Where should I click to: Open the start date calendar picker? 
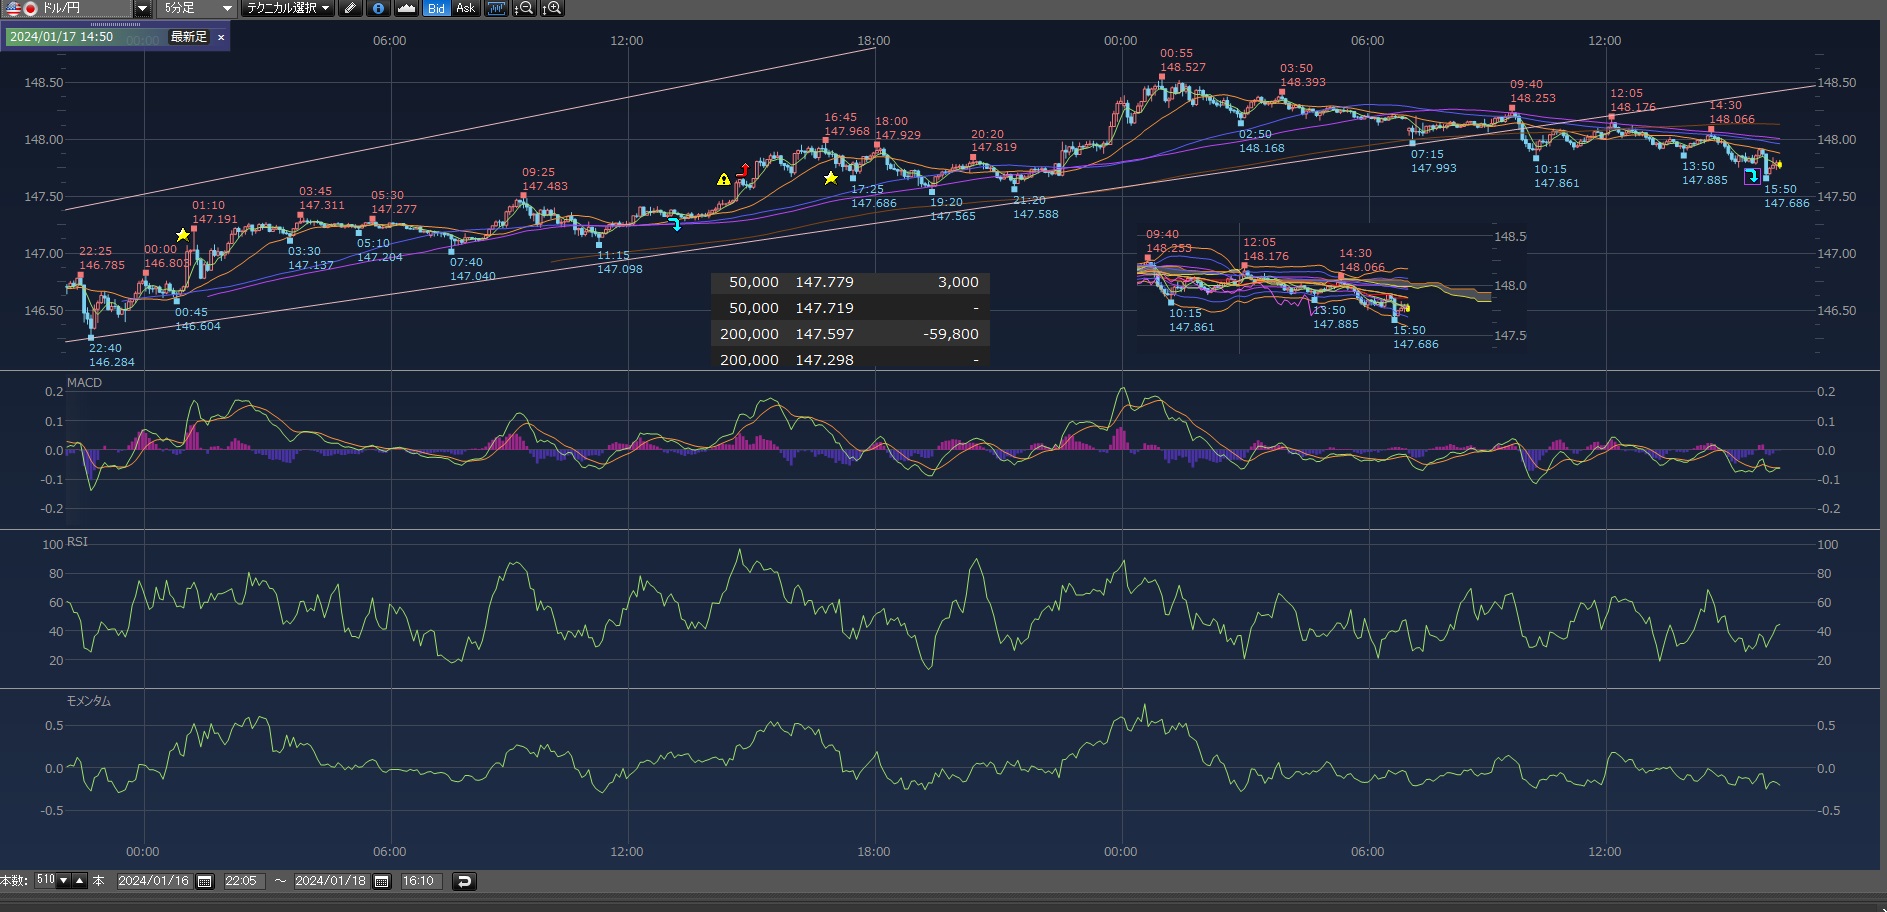(205, 881)
